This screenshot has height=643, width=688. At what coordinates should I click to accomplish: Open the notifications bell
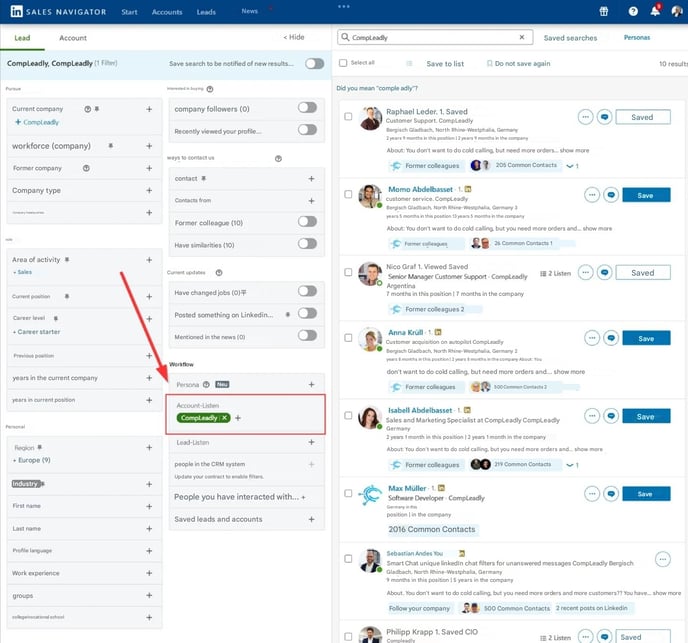coord(655,12)
